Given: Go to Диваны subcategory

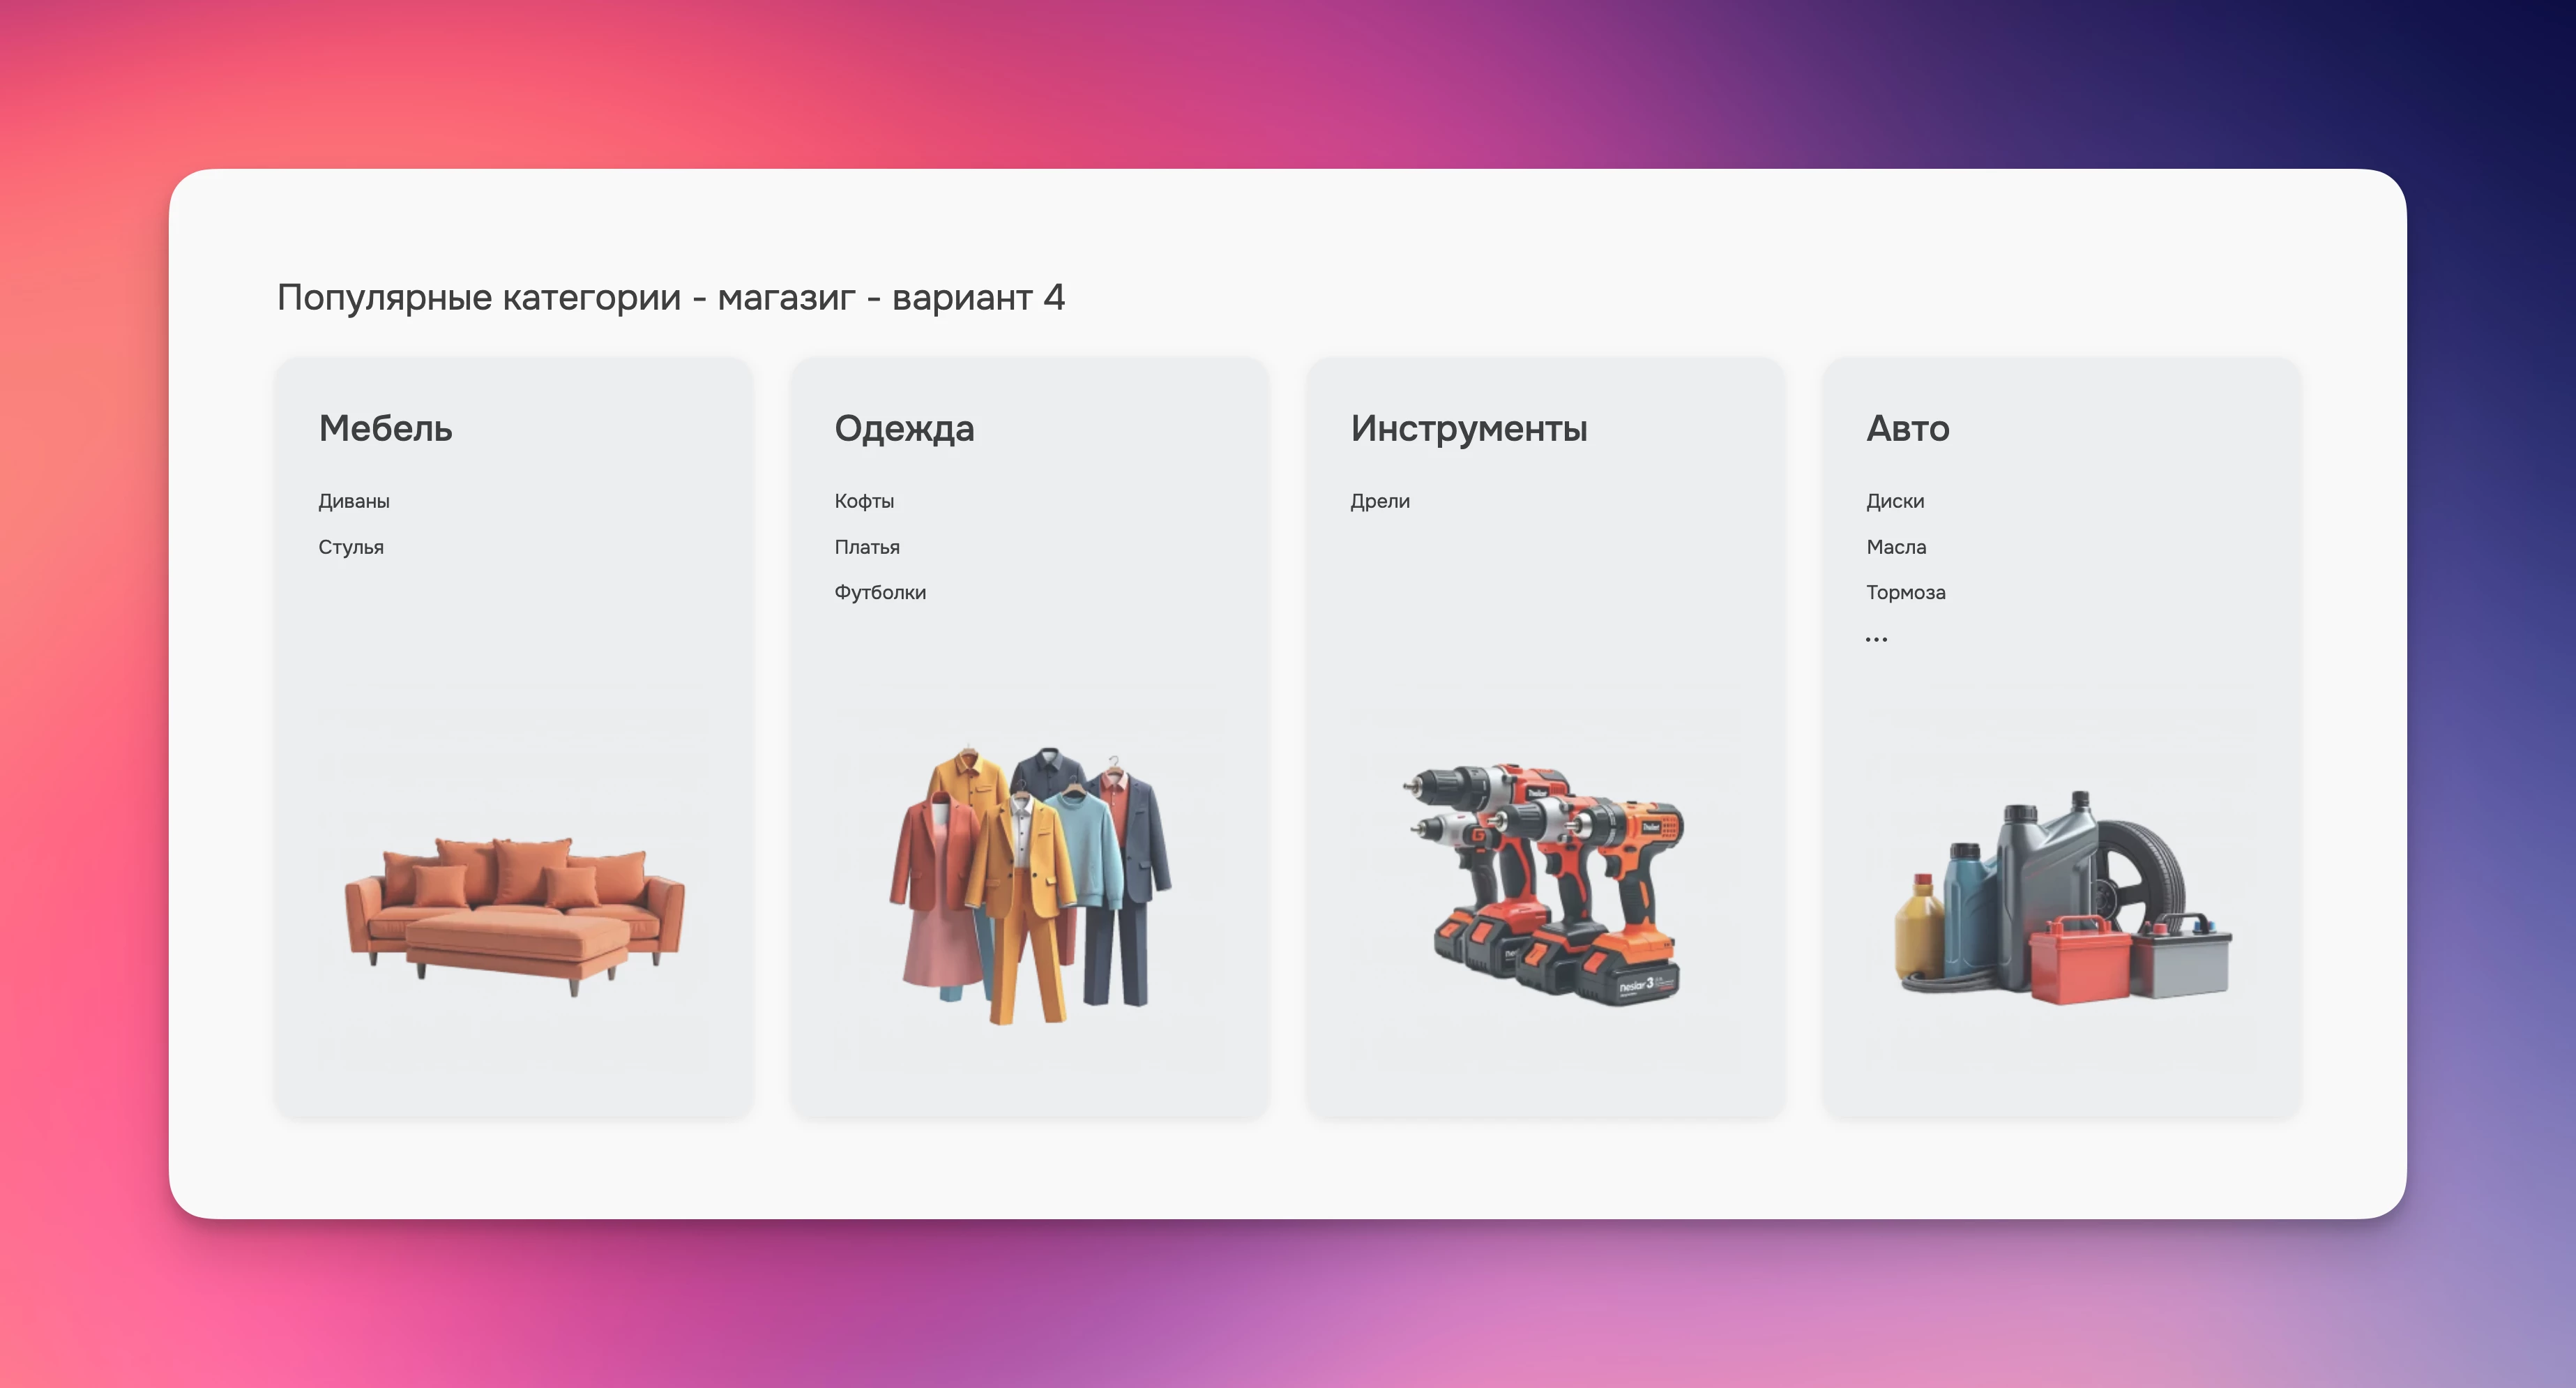Looking at the screenshot, I should pyautogui.click(x=354, y=501).
